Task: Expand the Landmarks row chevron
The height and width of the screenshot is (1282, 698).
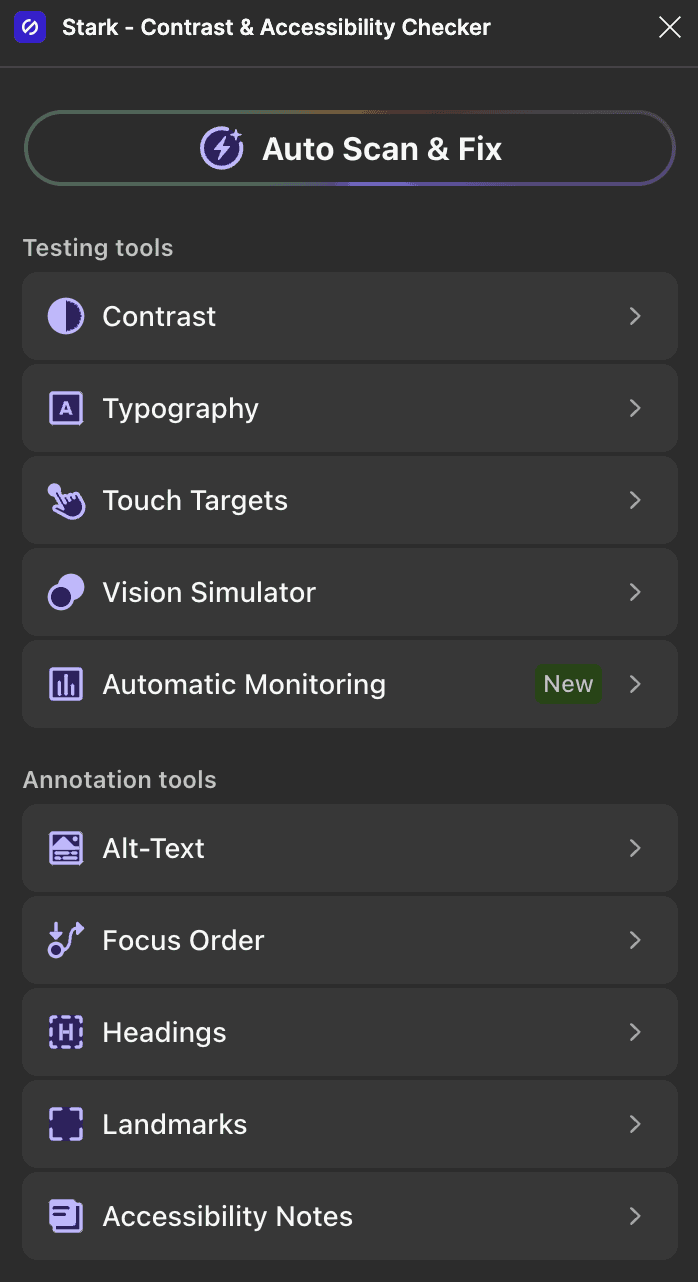Action: click(635, 1124)
